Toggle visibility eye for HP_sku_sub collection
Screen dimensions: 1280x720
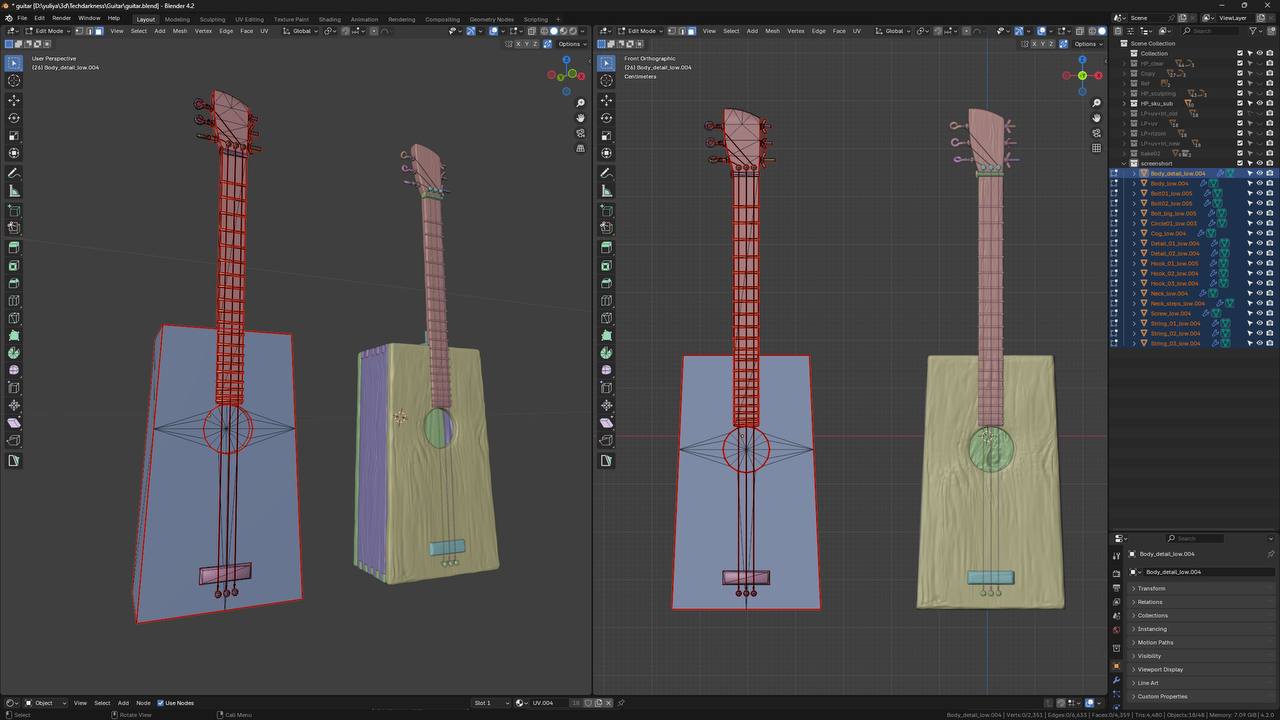(1259, 103)
